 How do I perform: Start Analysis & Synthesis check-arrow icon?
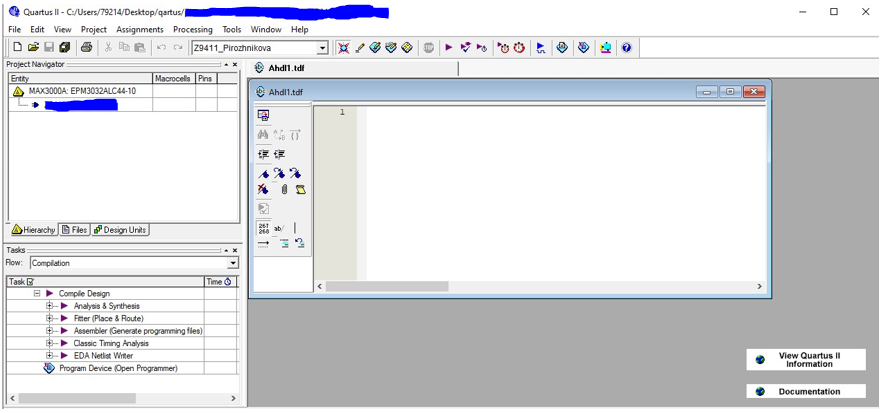pos(465,48)
